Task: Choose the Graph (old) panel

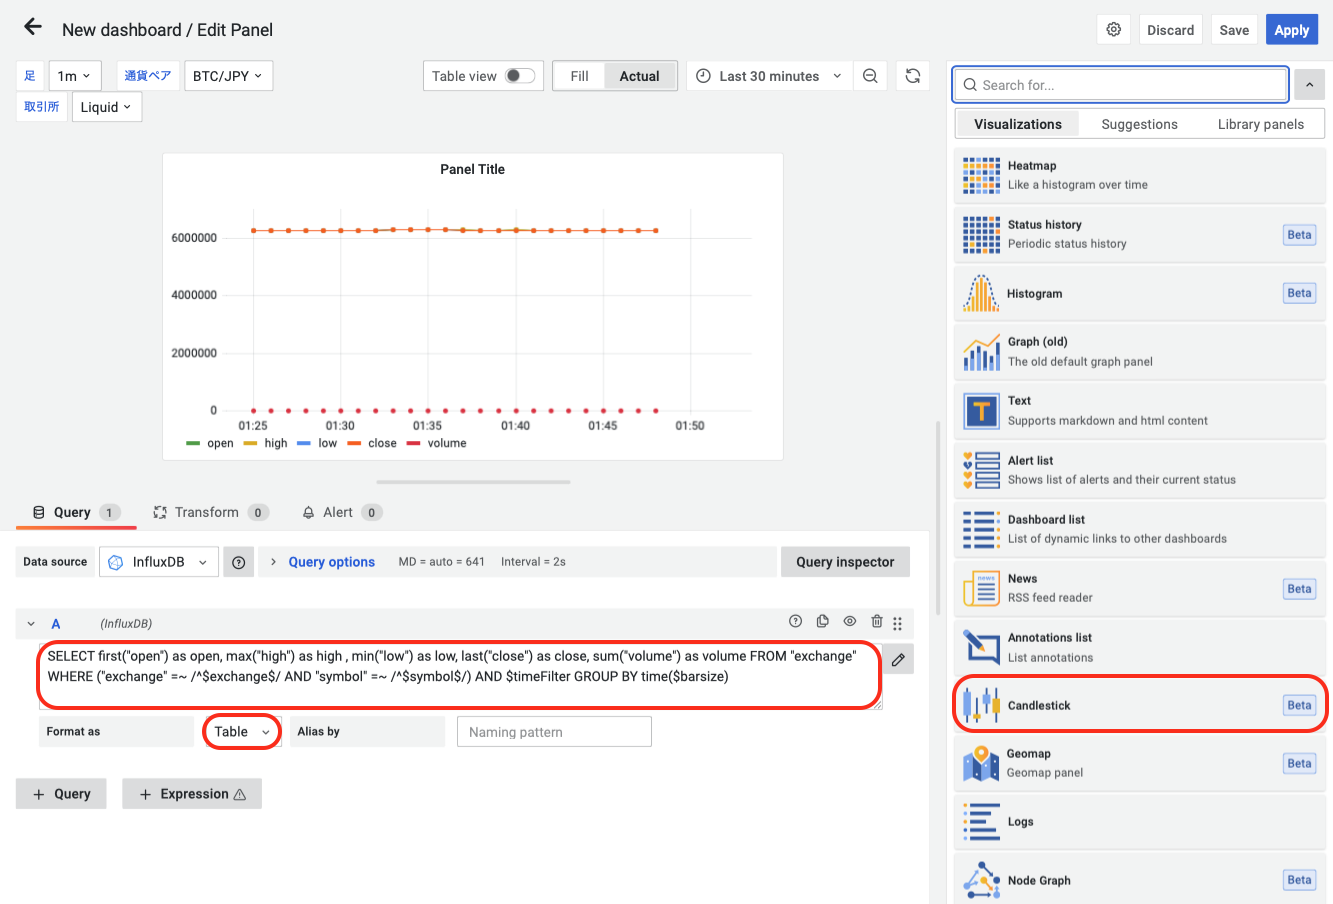Action: pos(1140,352)
